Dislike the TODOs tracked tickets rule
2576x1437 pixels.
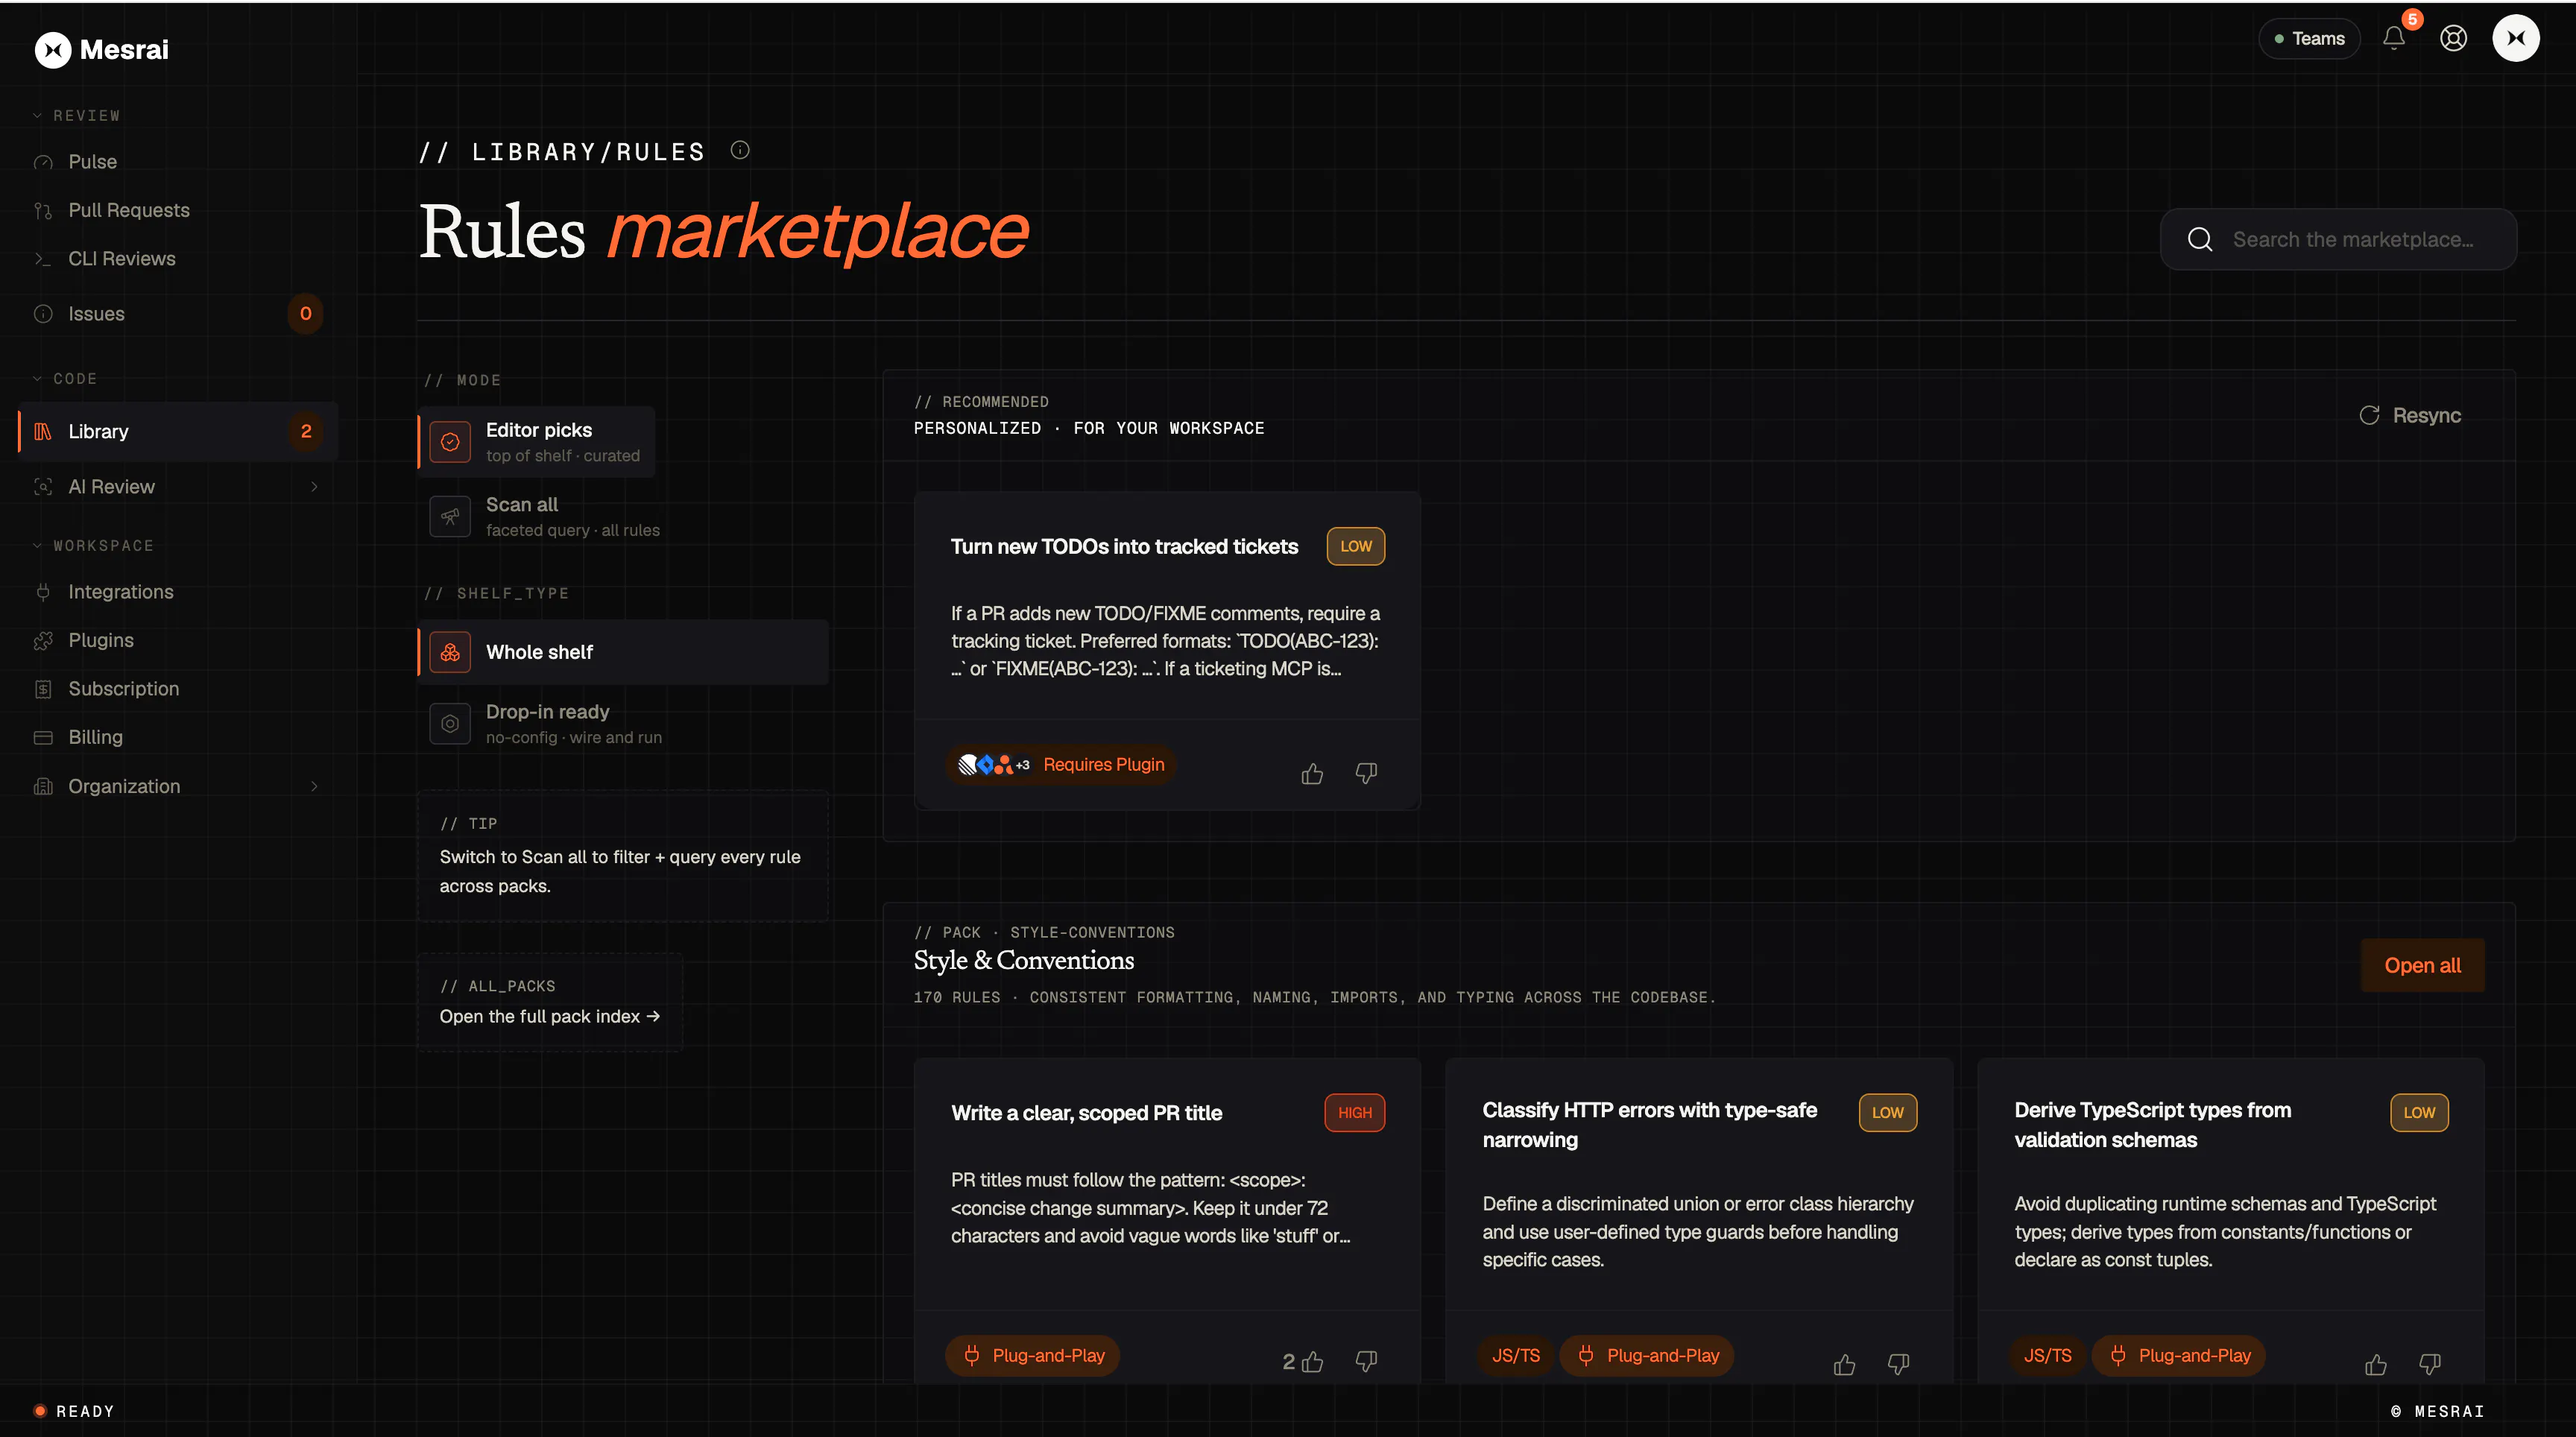point(1366,773)
